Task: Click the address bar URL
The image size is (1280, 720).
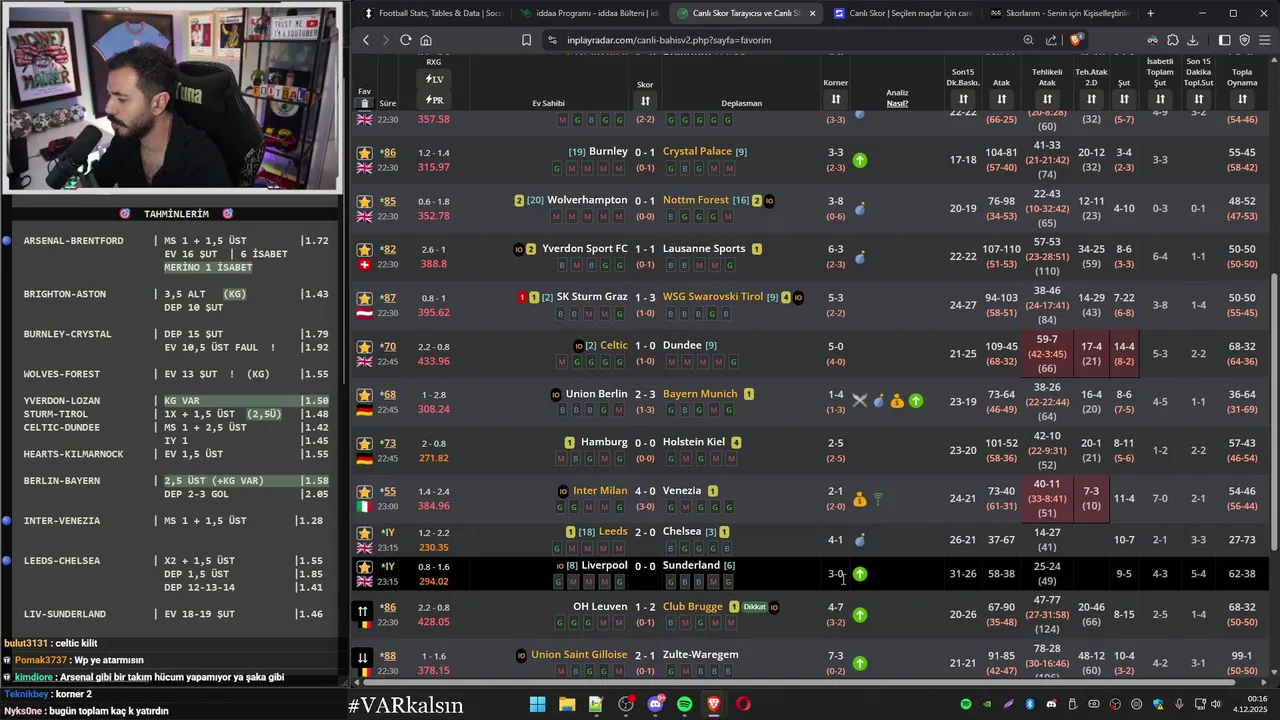Action: 669,40
